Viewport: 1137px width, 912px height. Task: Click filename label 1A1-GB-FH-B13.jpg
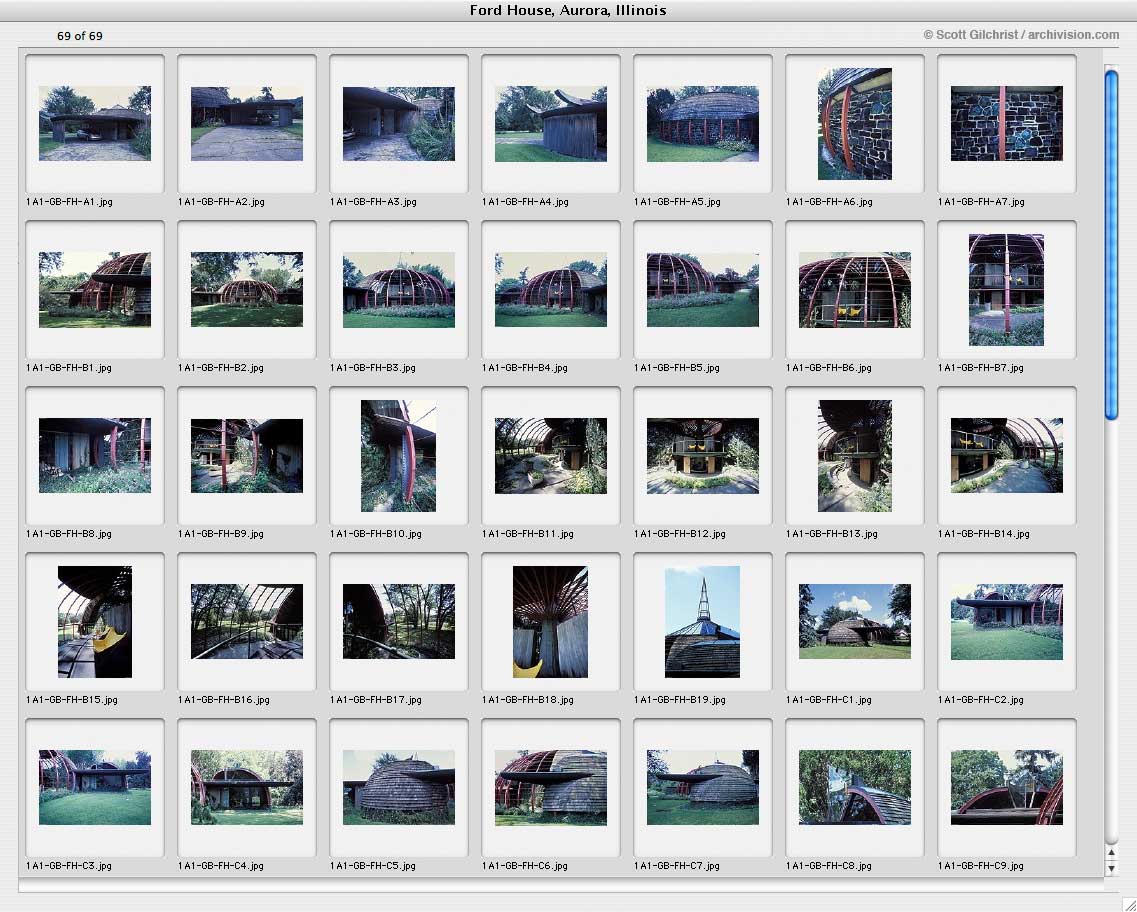832,534
